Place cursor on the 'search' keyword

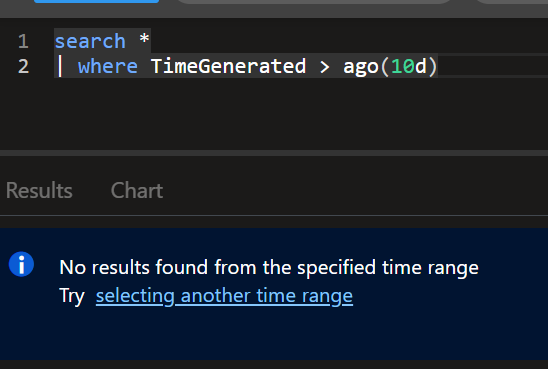click(x=90, y=41)
